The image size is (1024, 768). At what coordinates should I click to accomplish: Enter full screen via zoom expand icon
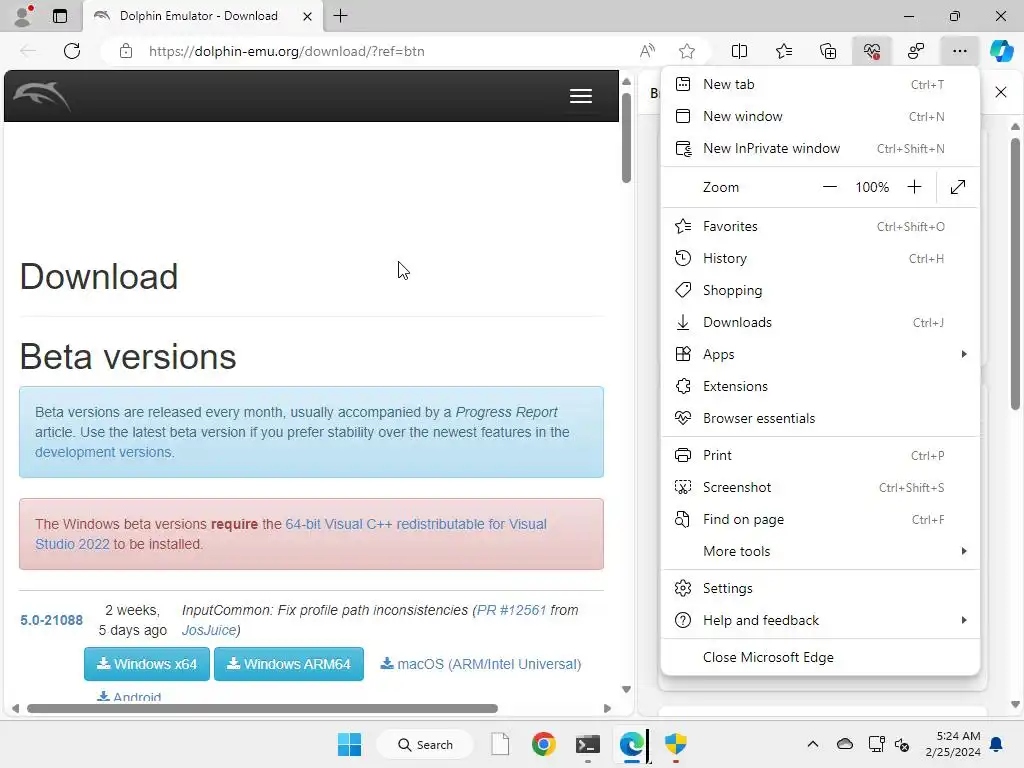point(957,187)
